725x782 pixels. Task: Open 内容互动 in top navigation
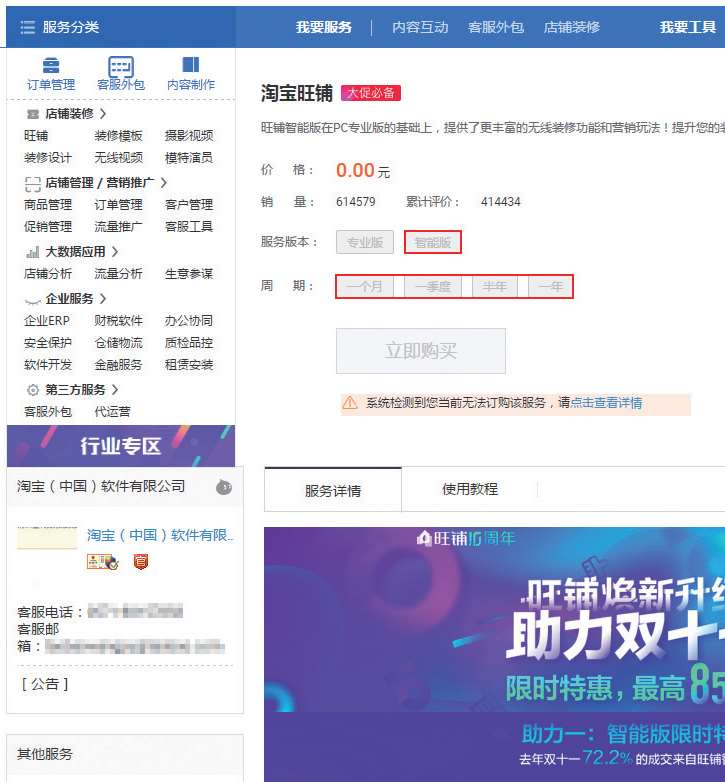click(x=420, y=27)
